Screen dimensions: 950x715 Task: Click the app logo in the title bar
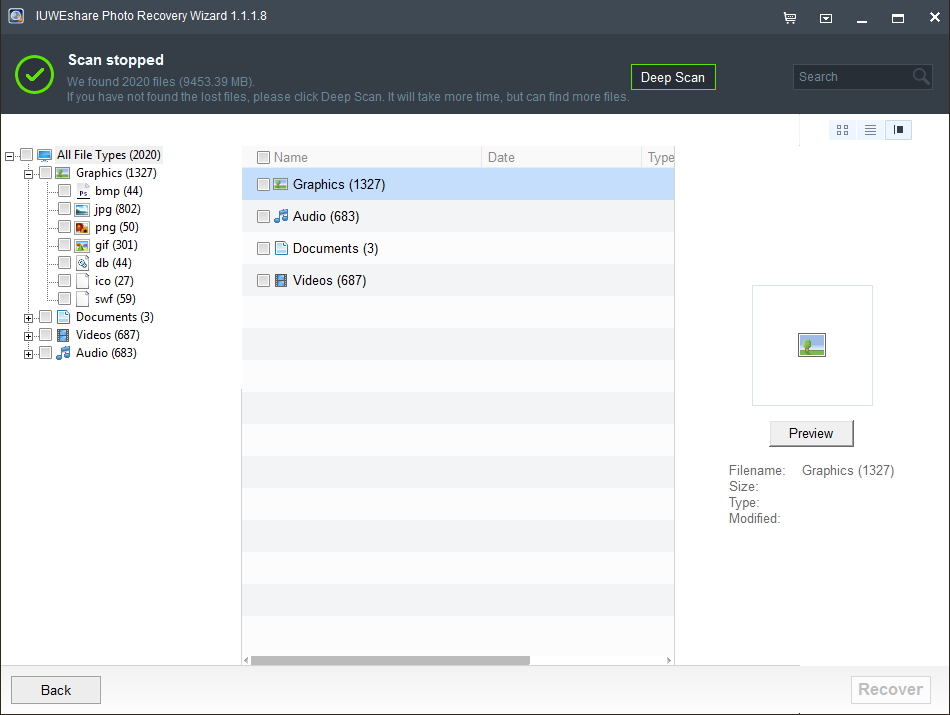coord(16,16)
